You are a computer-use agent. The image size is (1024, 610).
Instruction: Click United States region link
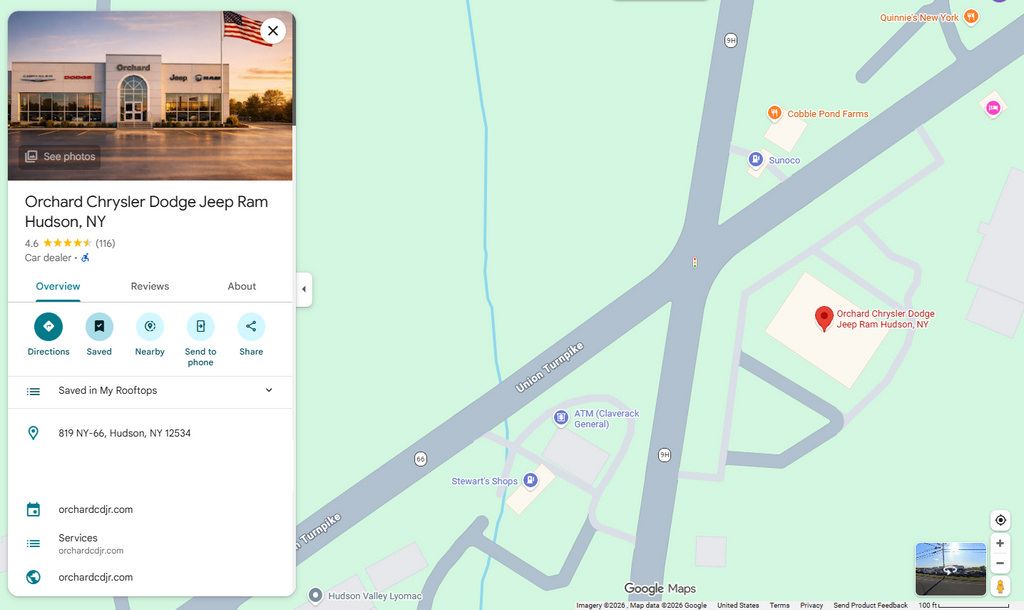(x=738, y=605)
